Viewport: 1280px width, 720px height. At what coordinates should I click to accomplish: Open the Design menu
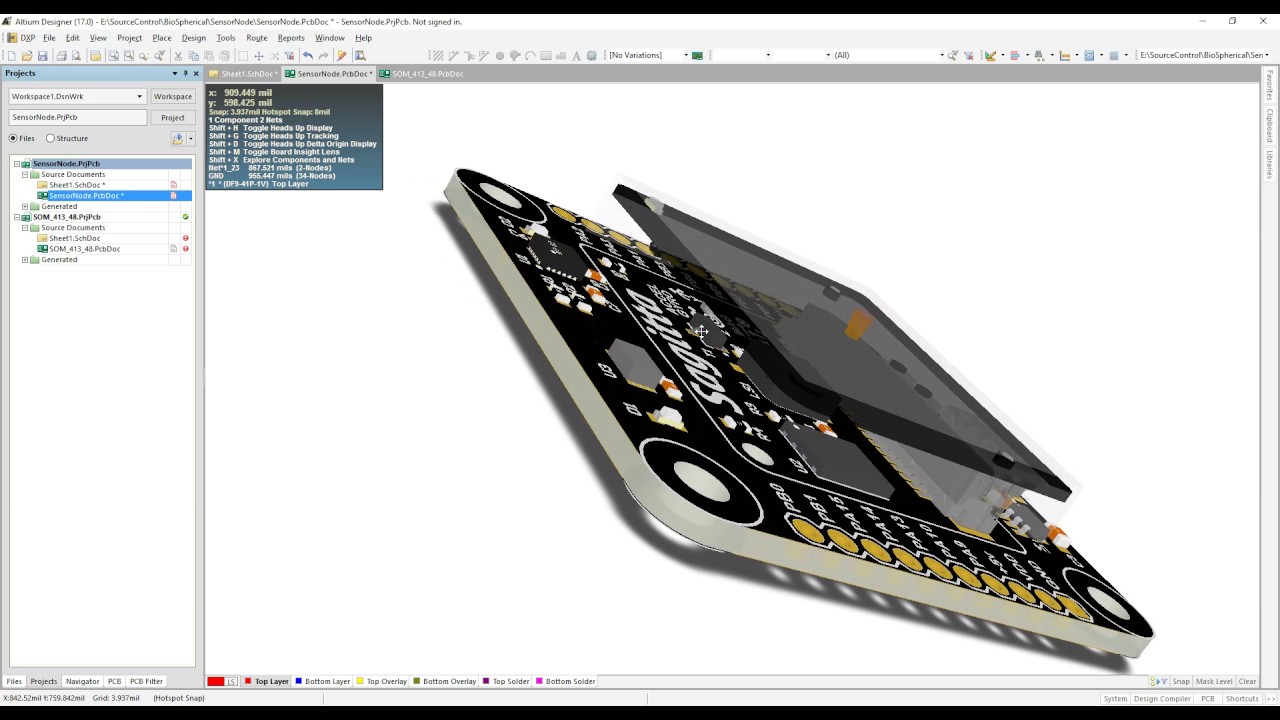[x=194, y=38]
